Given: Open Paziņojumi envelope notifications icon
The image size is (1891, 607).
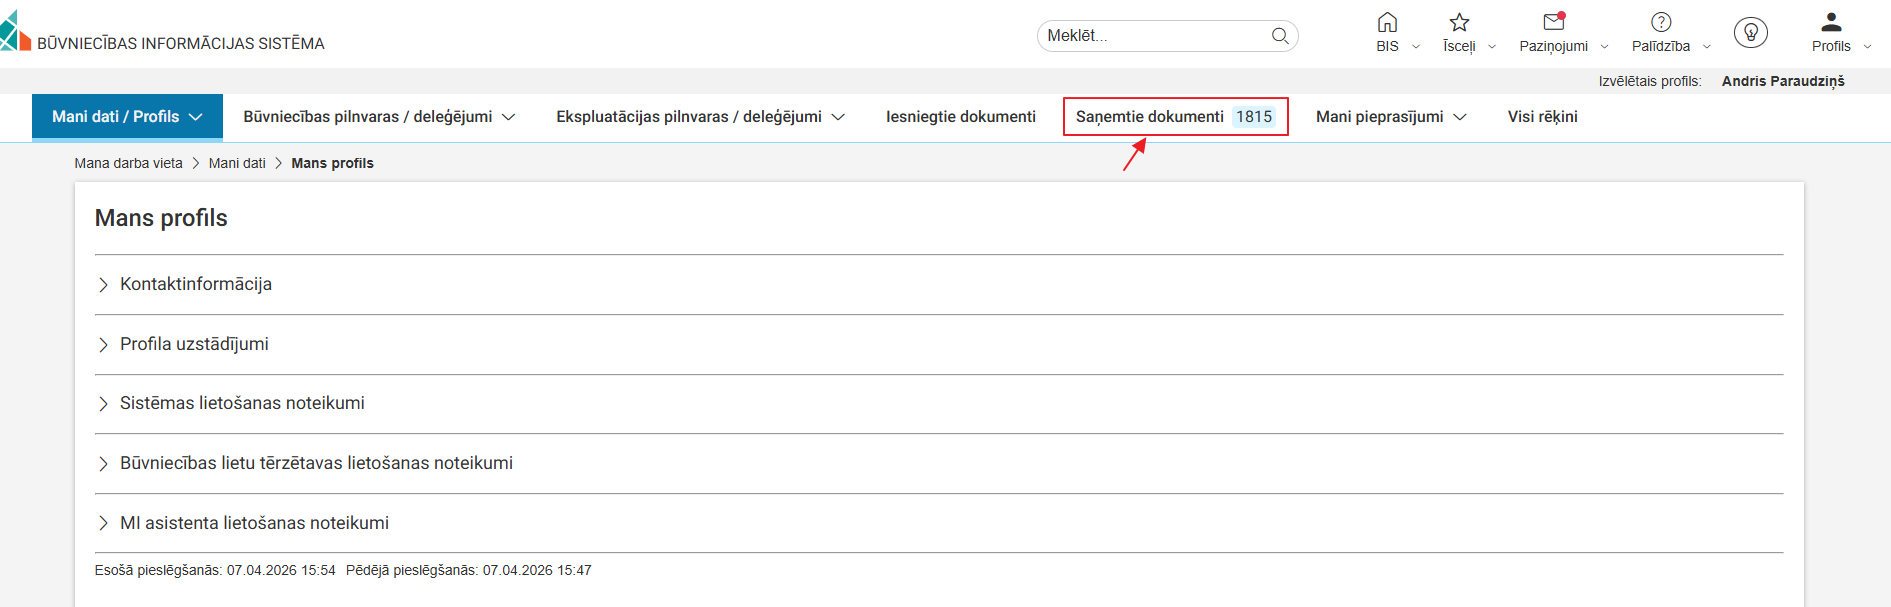Looking at the screenshot, I should 1553,23.
